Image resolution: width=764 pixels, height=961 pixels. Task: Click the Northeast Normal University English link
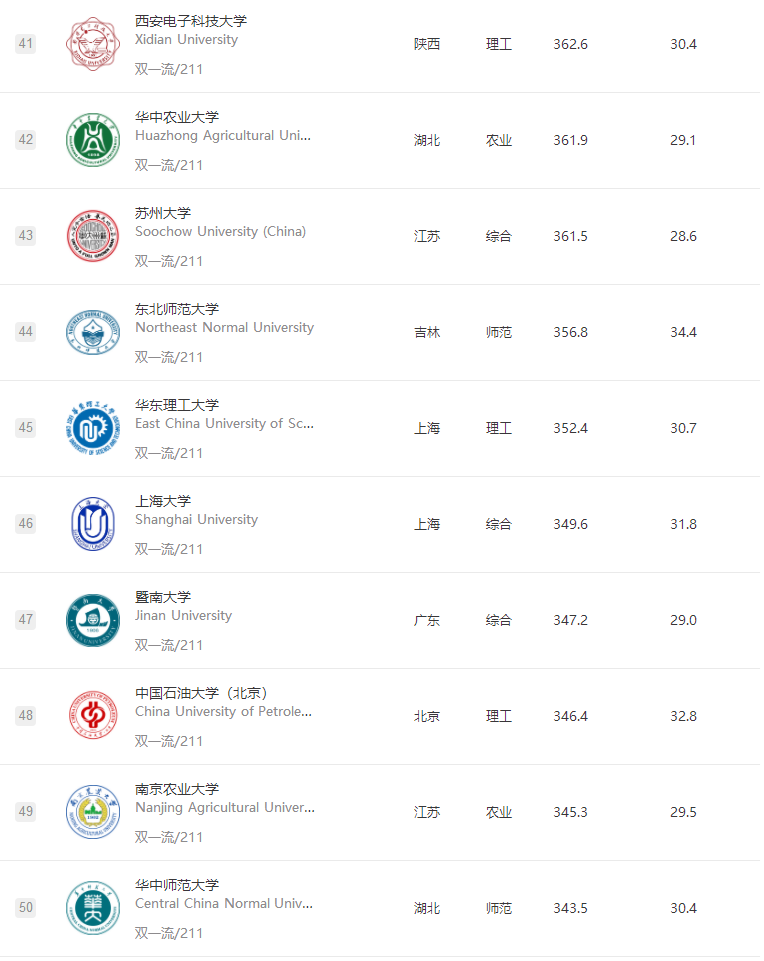[x=224, y=327]
